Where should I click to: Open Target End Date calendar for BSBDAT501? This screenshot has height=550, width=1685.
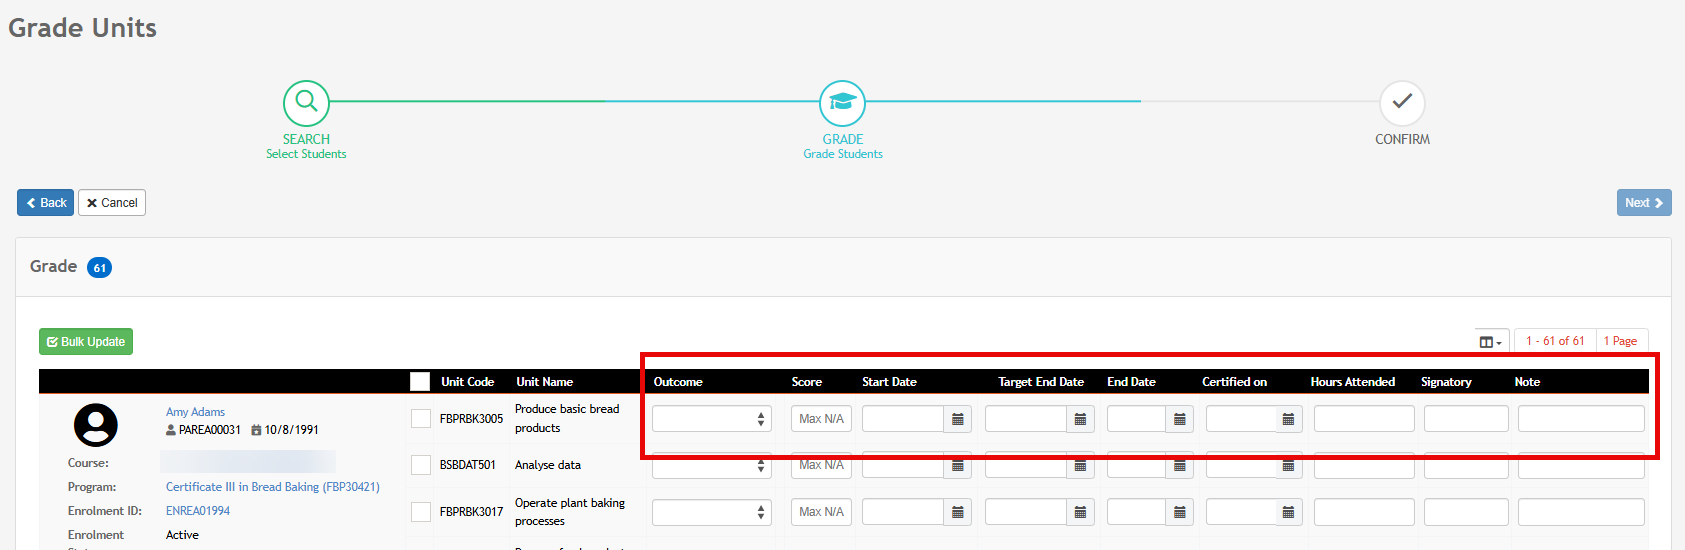(1080, 465)
